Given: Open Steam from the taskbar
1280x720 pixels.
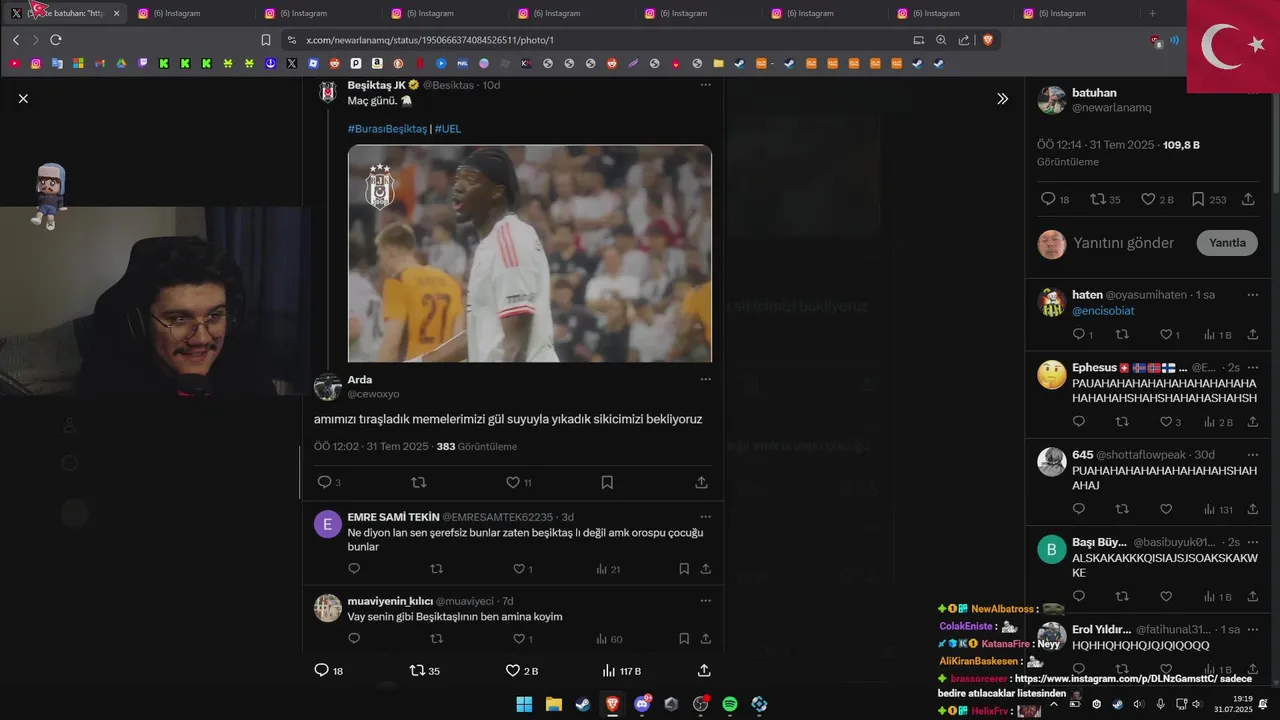Looking at the screenshot, I should tap(582, 704).
